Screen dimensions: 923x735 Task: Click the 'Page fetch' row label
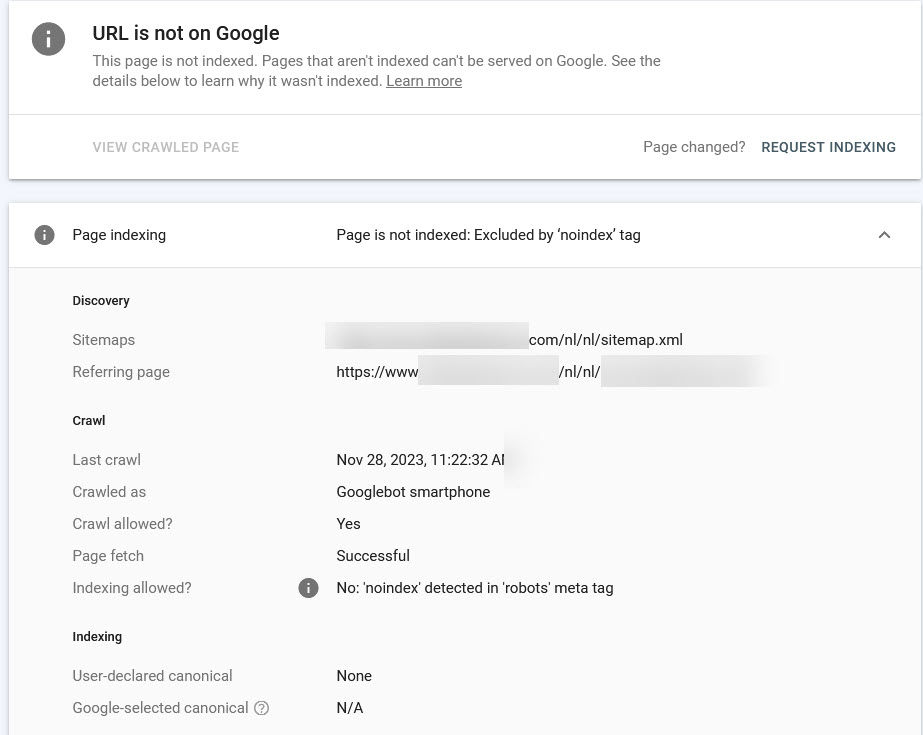click(108, 556)
